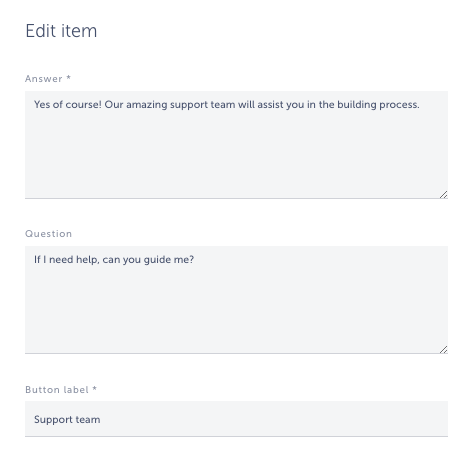Focus the Button label input field
The width and height of the screenshot is (466, 449).
[236, 419]
